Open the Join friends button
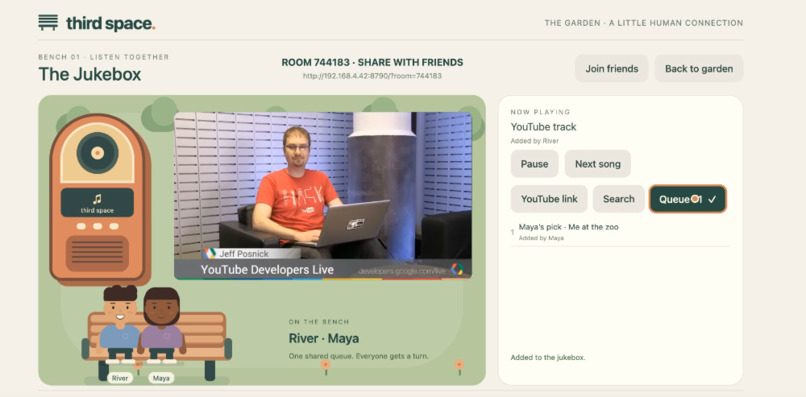 tap(612, 68)
